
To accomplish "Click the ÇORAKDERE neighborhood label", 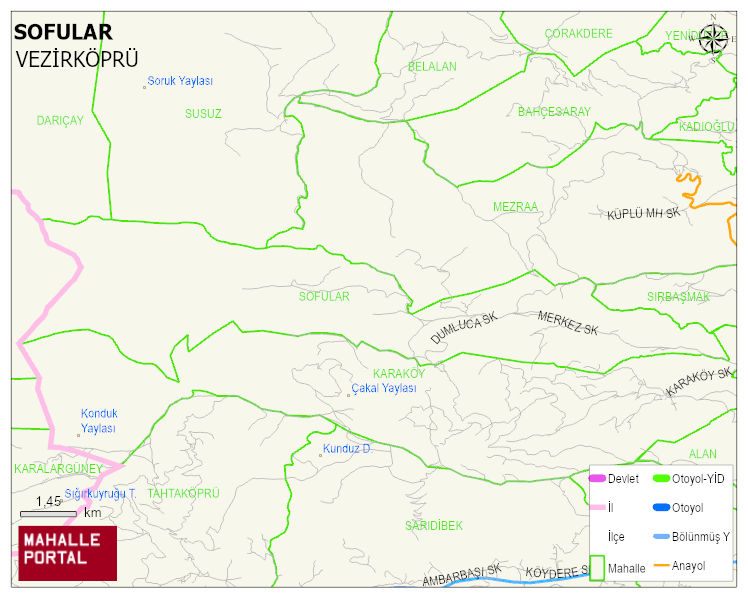I will 579,34.
